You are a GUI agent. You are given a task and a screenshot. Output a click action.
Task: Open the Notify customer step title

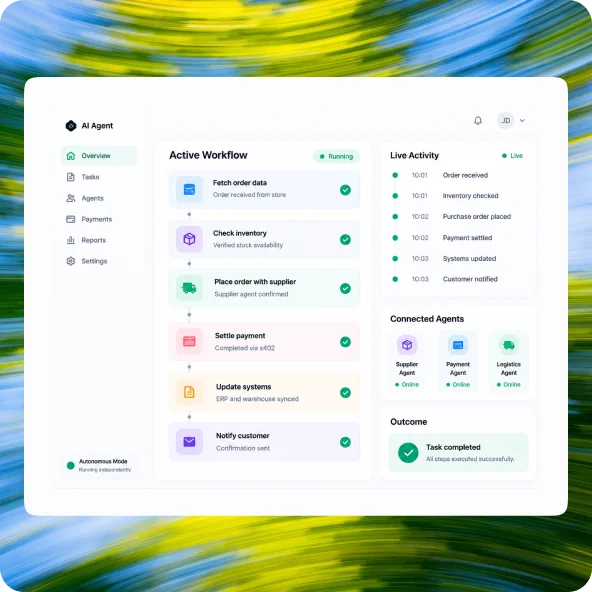point(243,436)
